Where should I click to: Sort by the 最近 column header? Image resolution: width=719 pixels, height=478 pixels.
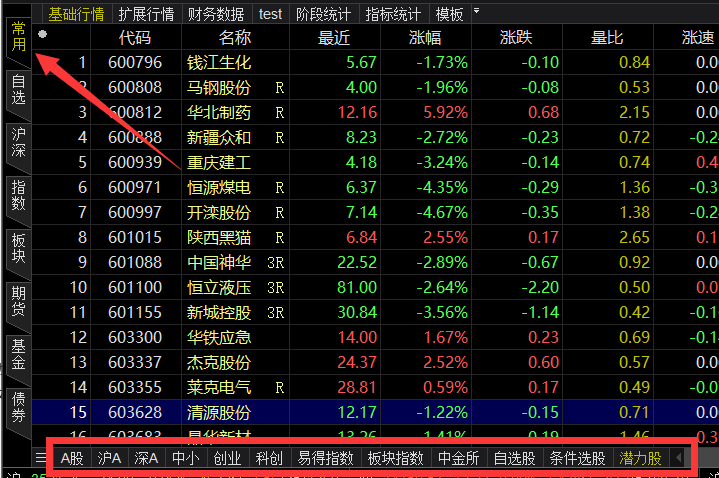[334, 37]
